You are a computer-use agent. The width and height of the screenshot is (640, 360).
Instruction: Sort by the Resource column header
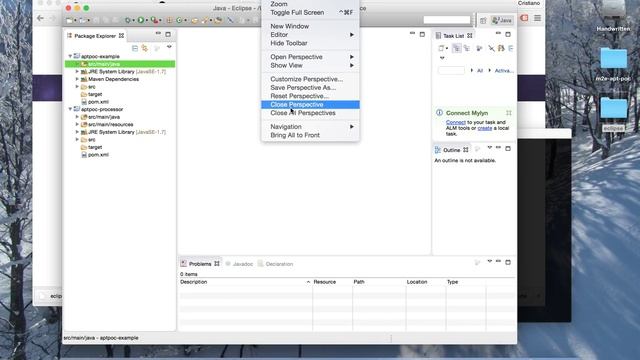point(332,282)
